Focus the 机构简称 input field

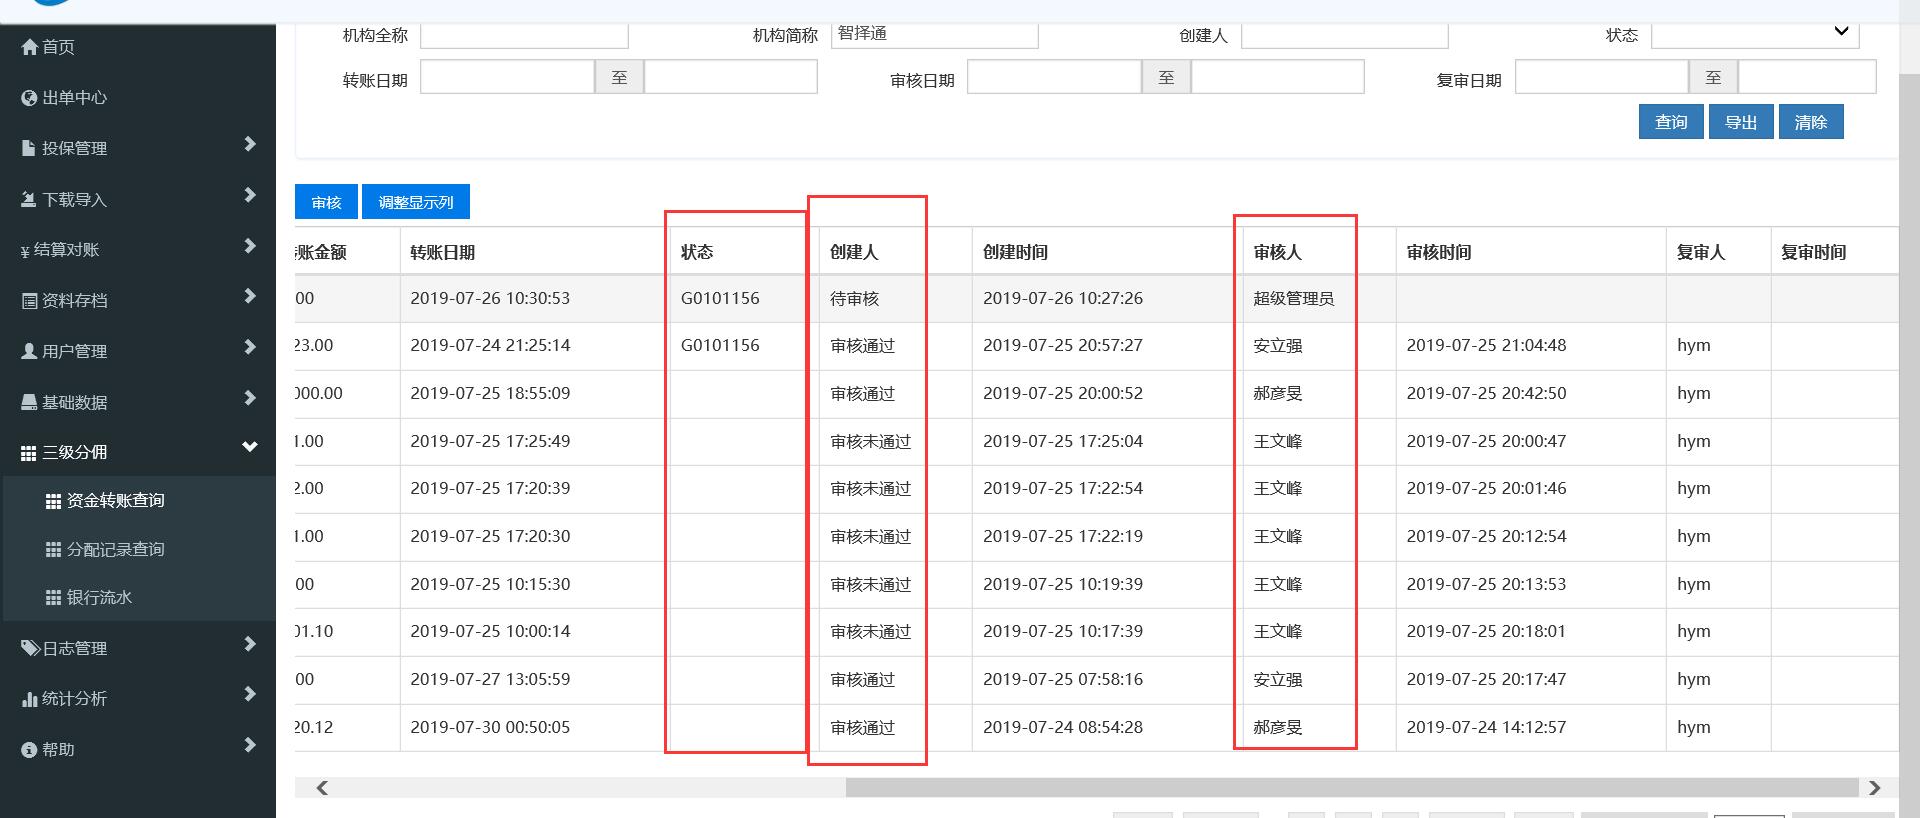935,35
